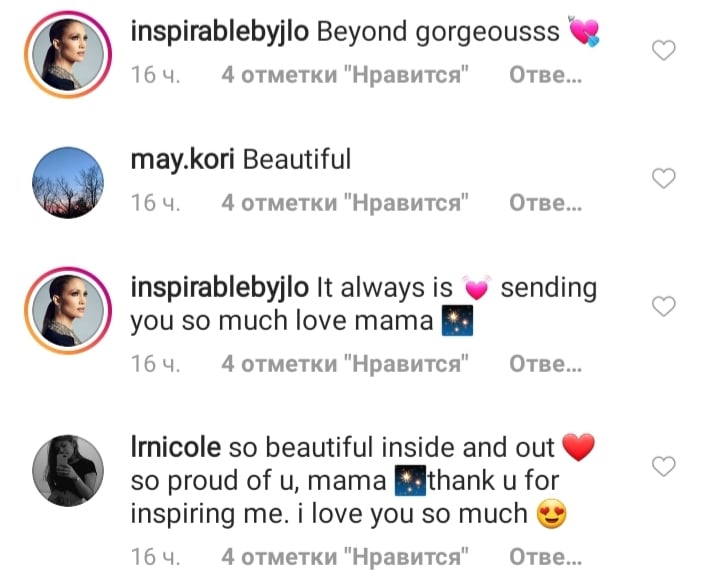The height and width of the screenshot is (580, 714).
Task: Reply to may.kori's comment
Action: pos(546,203)
